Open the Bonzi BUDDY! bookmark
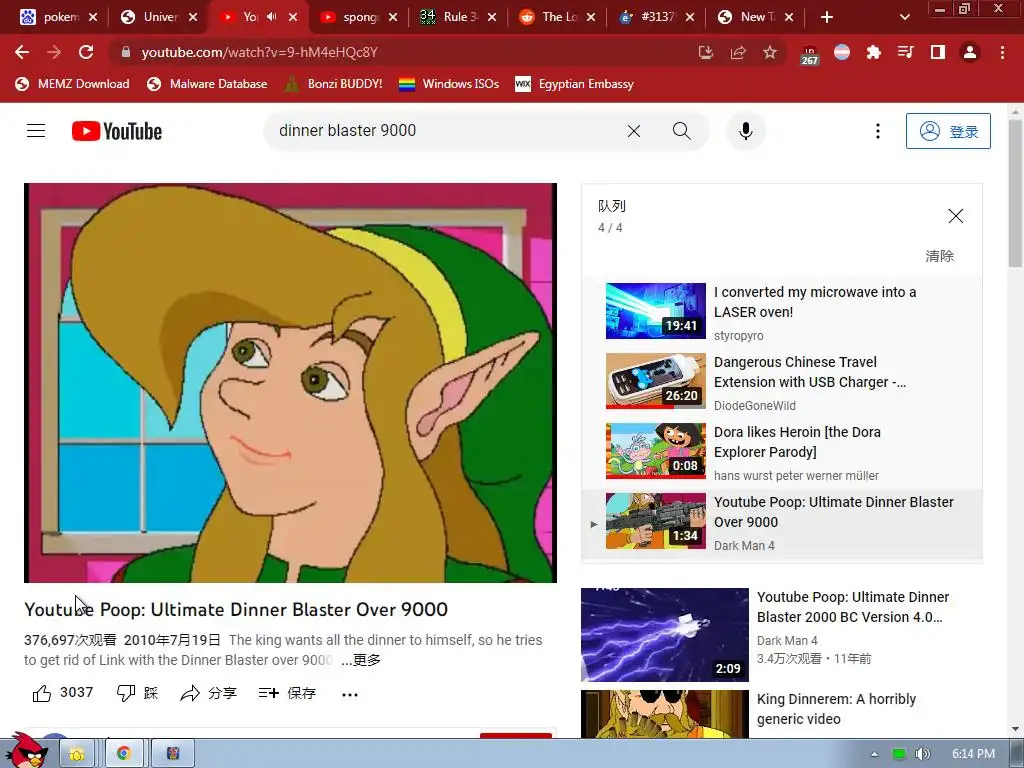 [334, 84]
